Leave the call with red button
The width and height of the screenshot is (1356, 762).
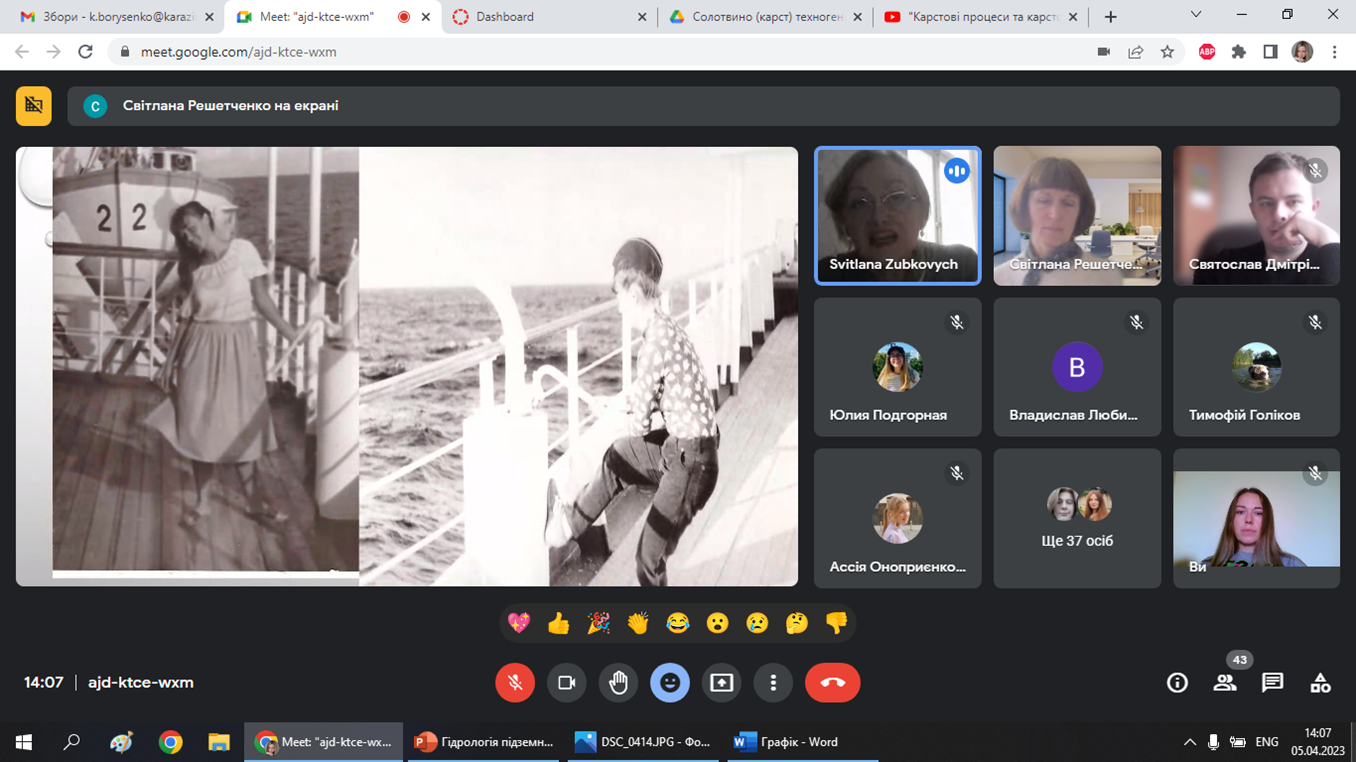pyautogui.click(x=832, y=683)
